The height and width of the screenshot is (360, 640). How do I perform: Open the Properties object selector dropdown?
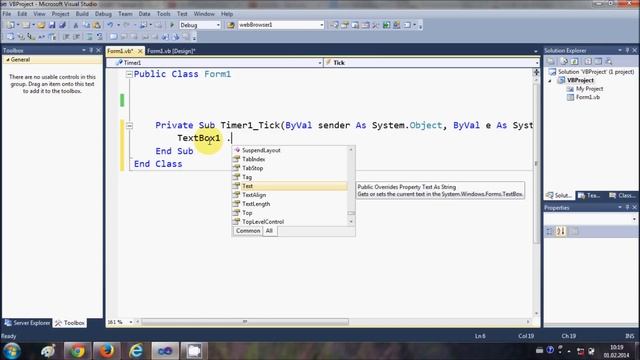click(634, 219)
